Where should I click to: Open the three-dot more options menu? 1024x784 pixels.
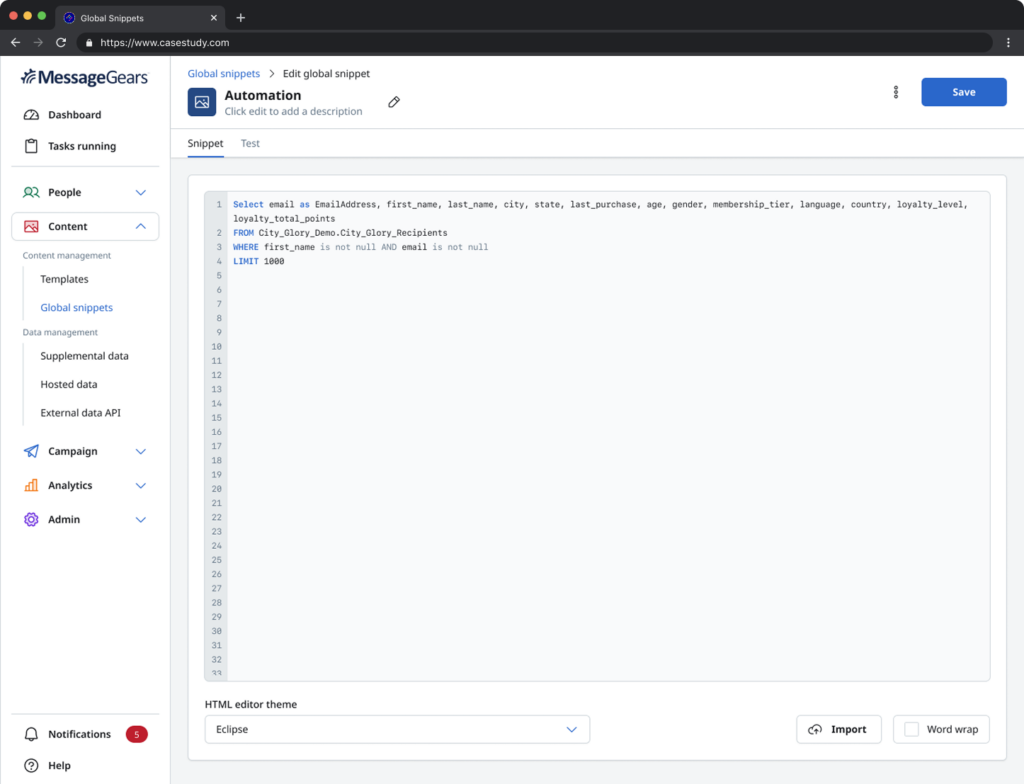[x=895, y=92]
